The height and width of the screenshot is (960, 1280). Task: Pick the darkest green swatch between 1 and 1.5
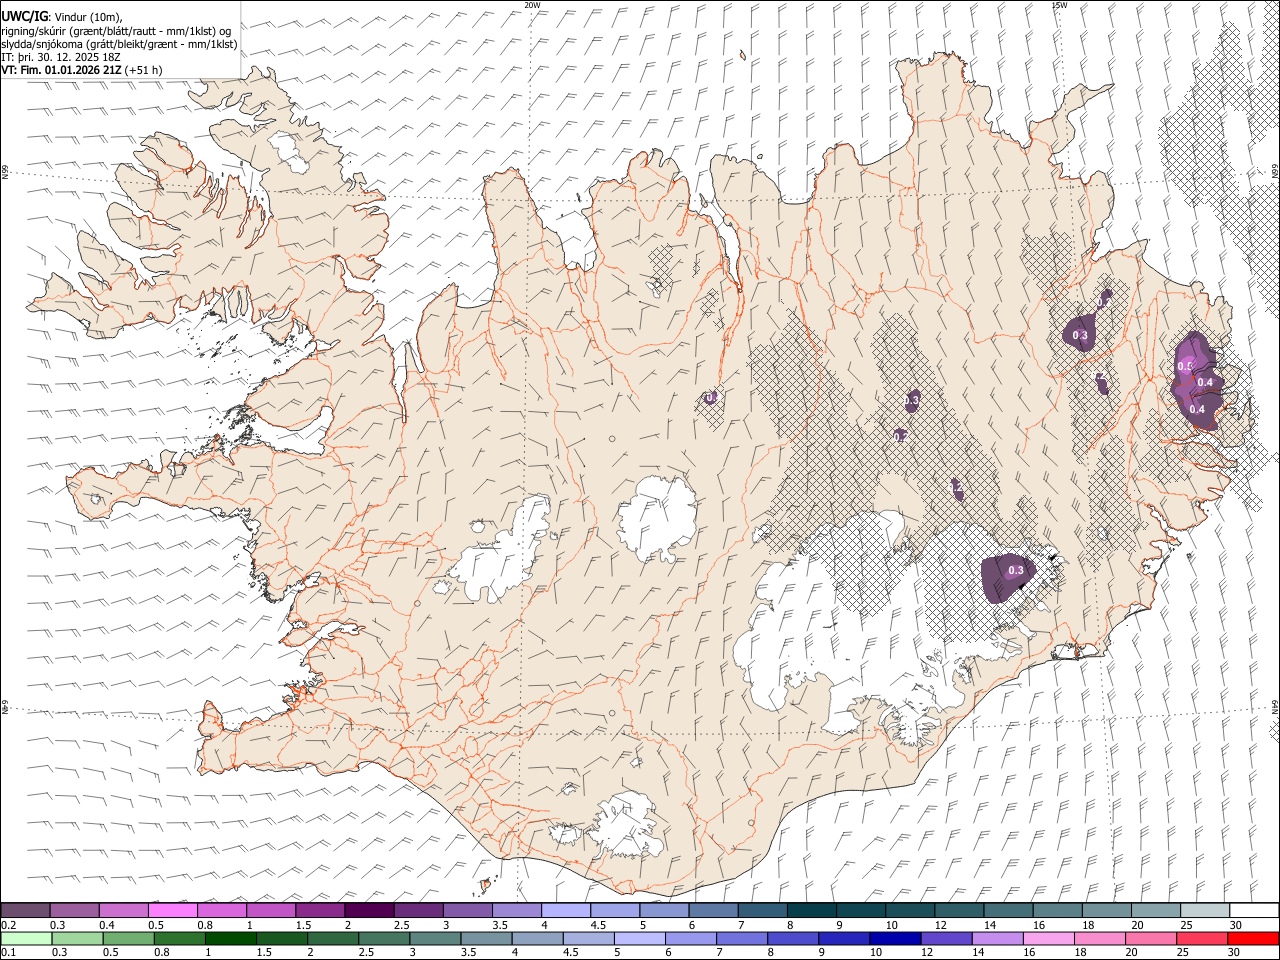230,938
